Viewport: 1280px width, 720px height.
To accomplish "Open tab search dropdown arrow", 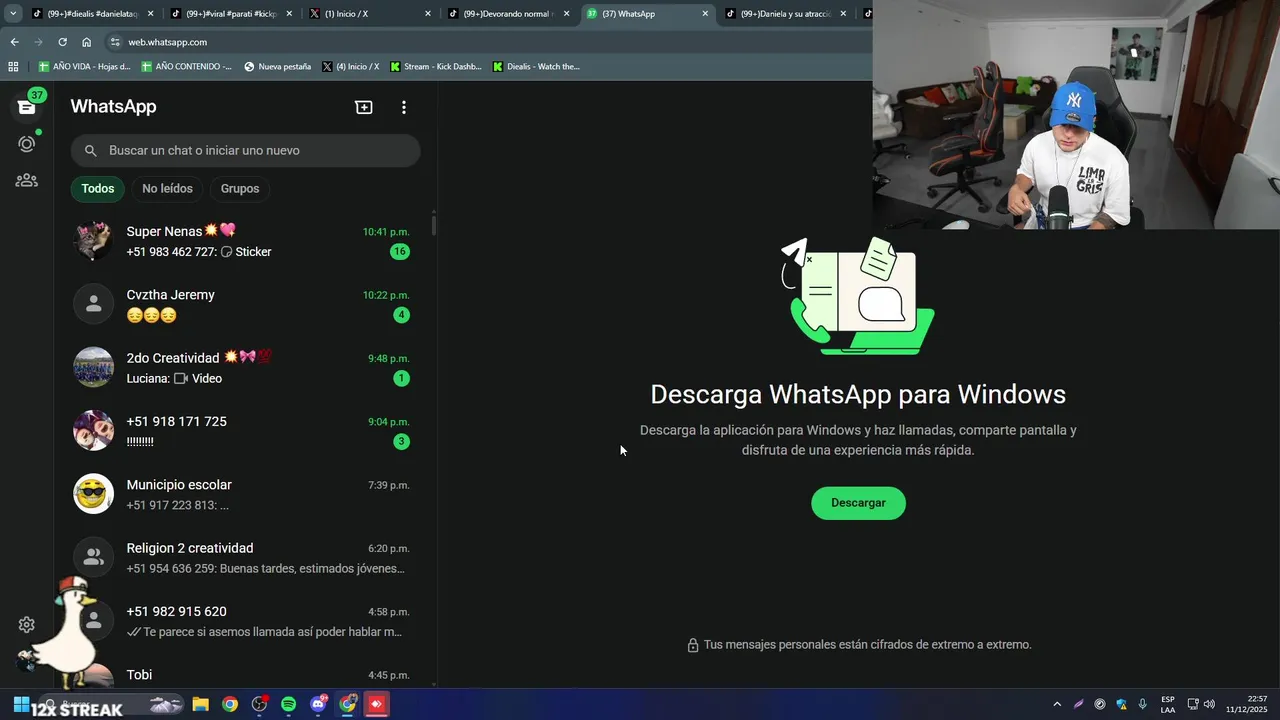I will (x=13, y=14).
